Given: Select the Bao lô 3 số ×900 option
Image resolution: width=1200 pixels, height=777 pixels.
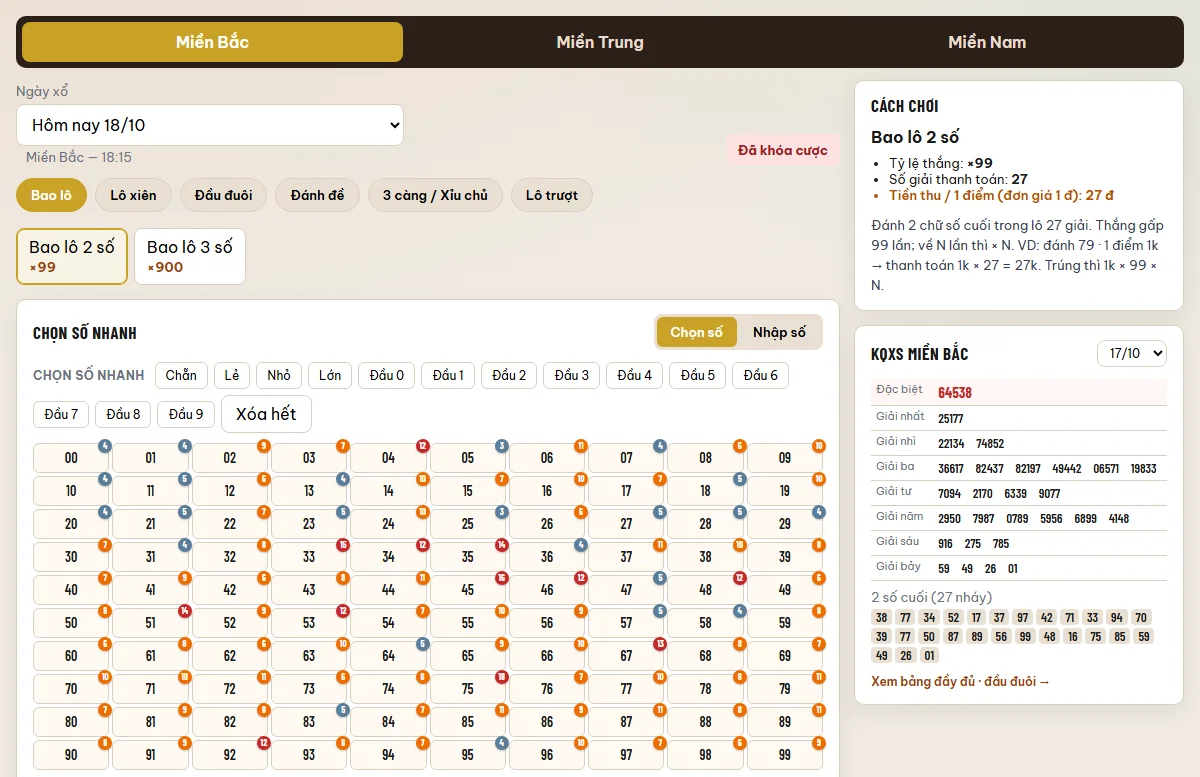Looking at the screenshot, I should [190, 256].
